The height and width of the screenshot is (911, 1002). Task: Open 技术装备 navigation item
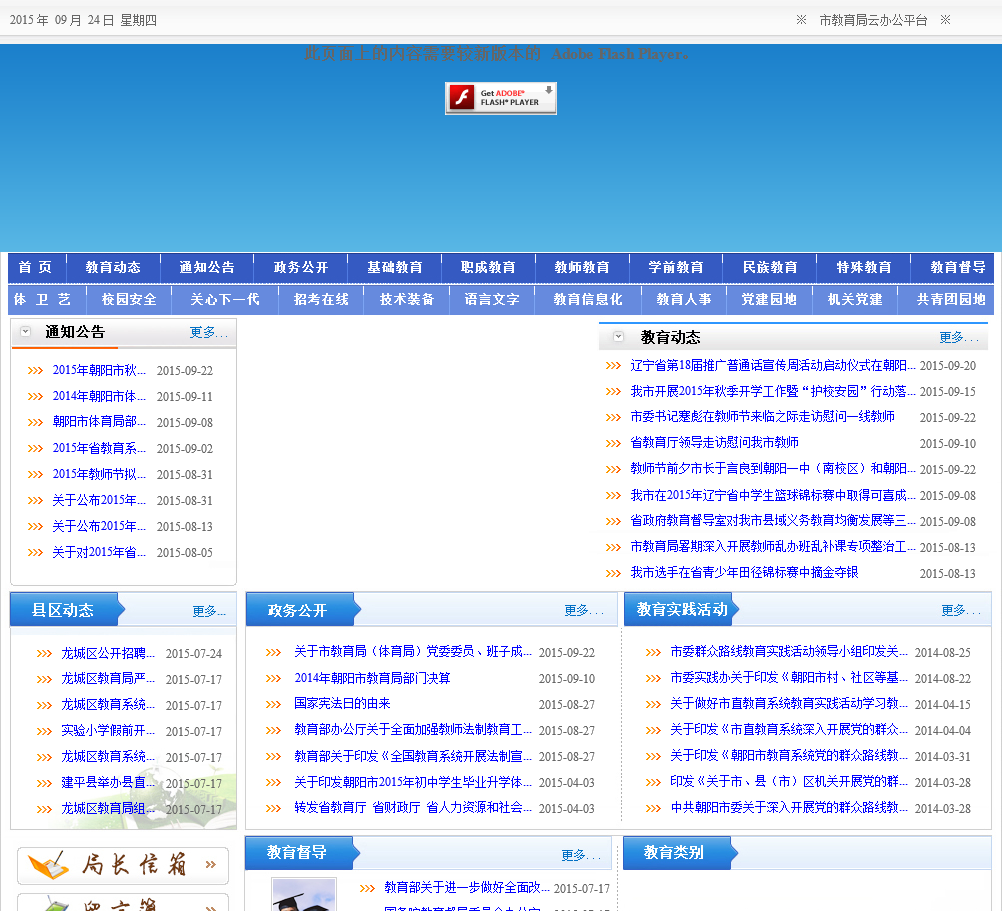coord(407,299)
